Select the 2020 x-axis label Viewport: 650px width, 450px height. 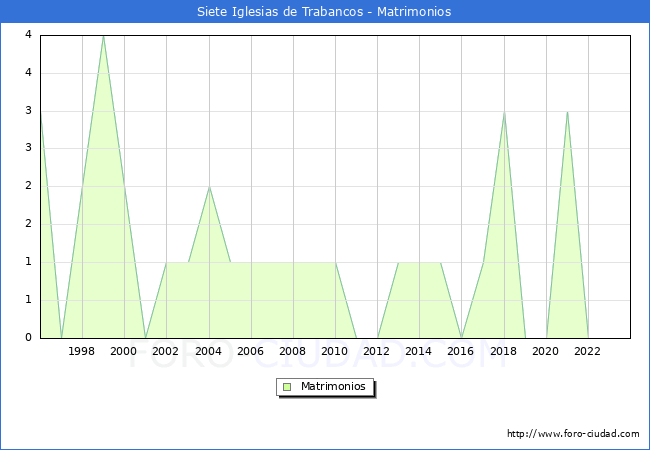coord(546,351)
